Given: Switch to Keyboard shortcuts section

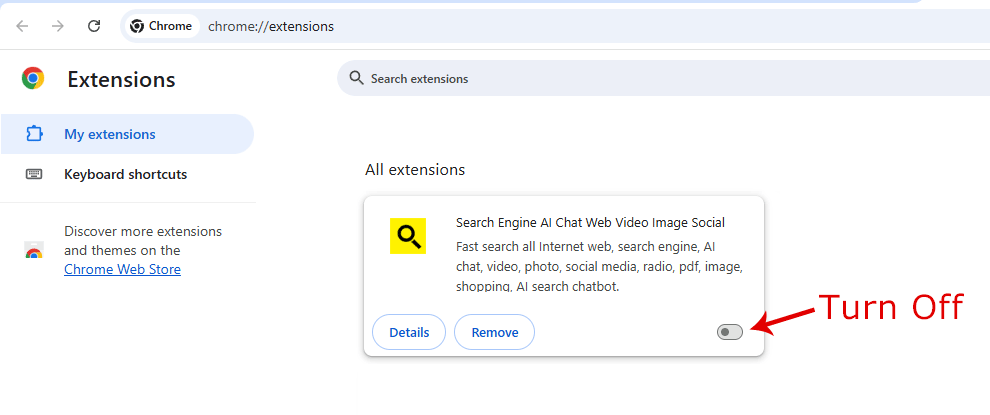Looking at the screenshot, I should point(125,174).
